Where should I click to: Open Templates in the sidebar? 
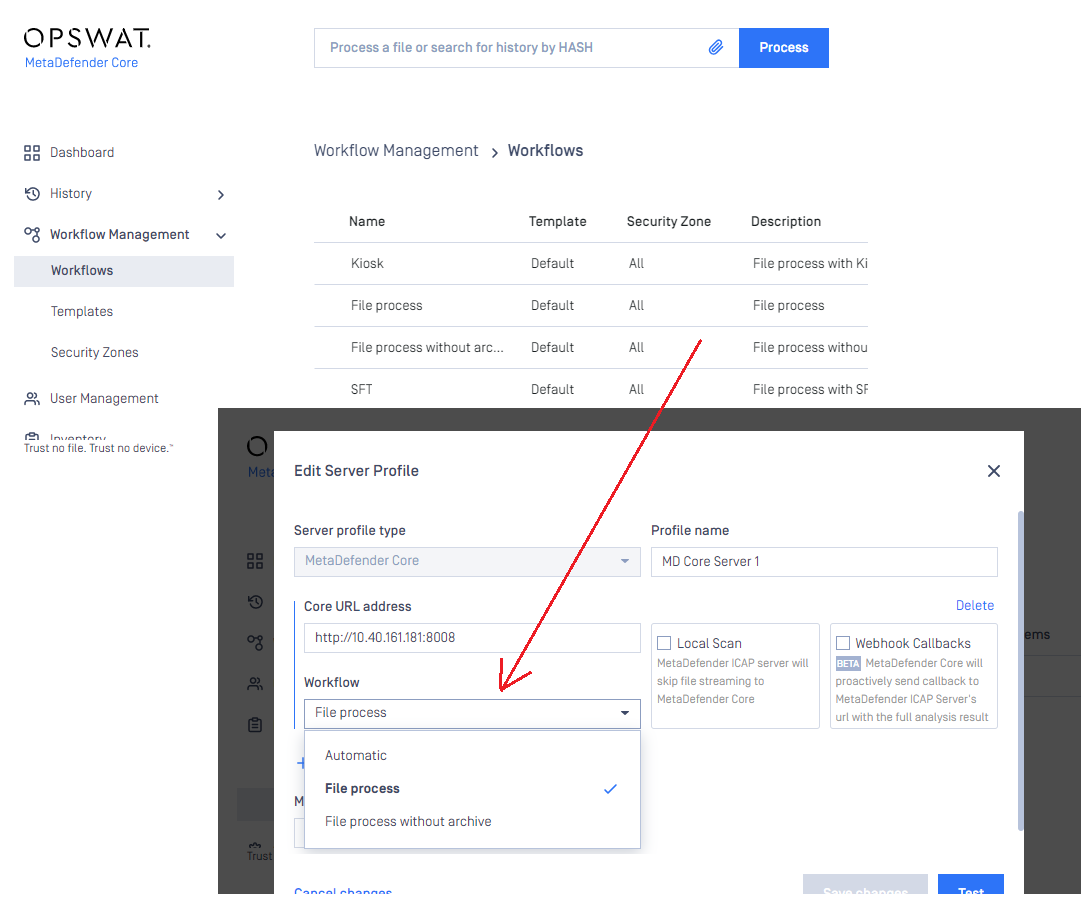[82, 312]
